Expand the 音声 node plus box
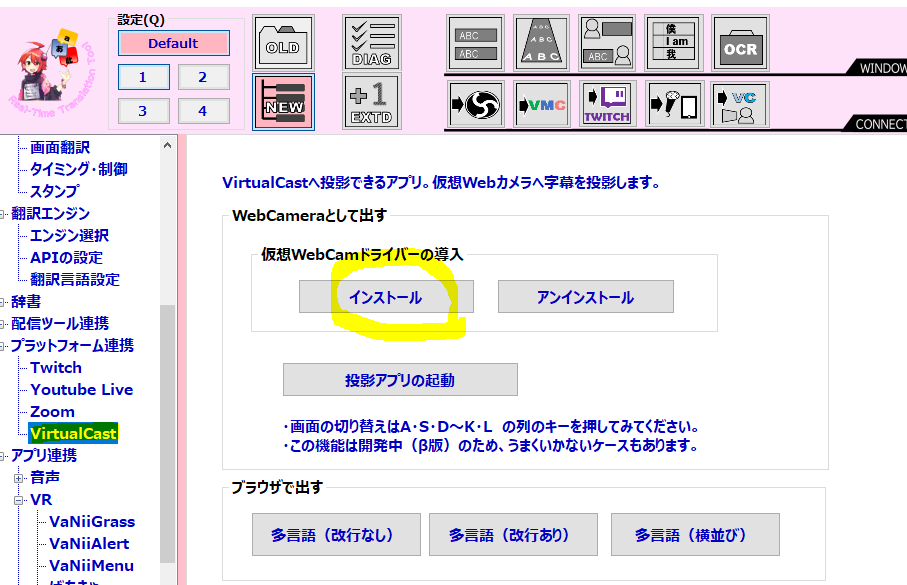Viewport: 907px width, 585px height. (x=19, y=479)
